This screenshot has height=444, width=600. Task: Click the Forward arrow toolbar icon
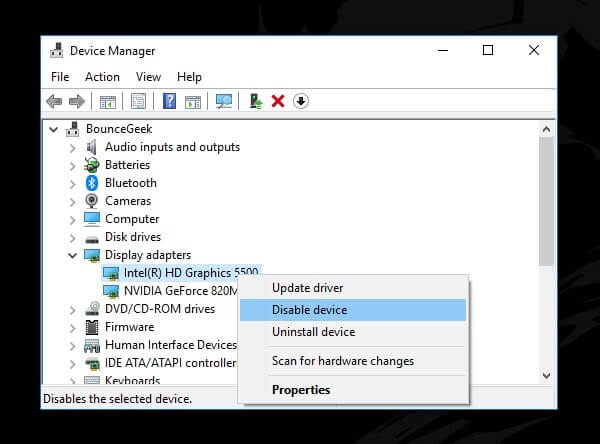[77, 101]
